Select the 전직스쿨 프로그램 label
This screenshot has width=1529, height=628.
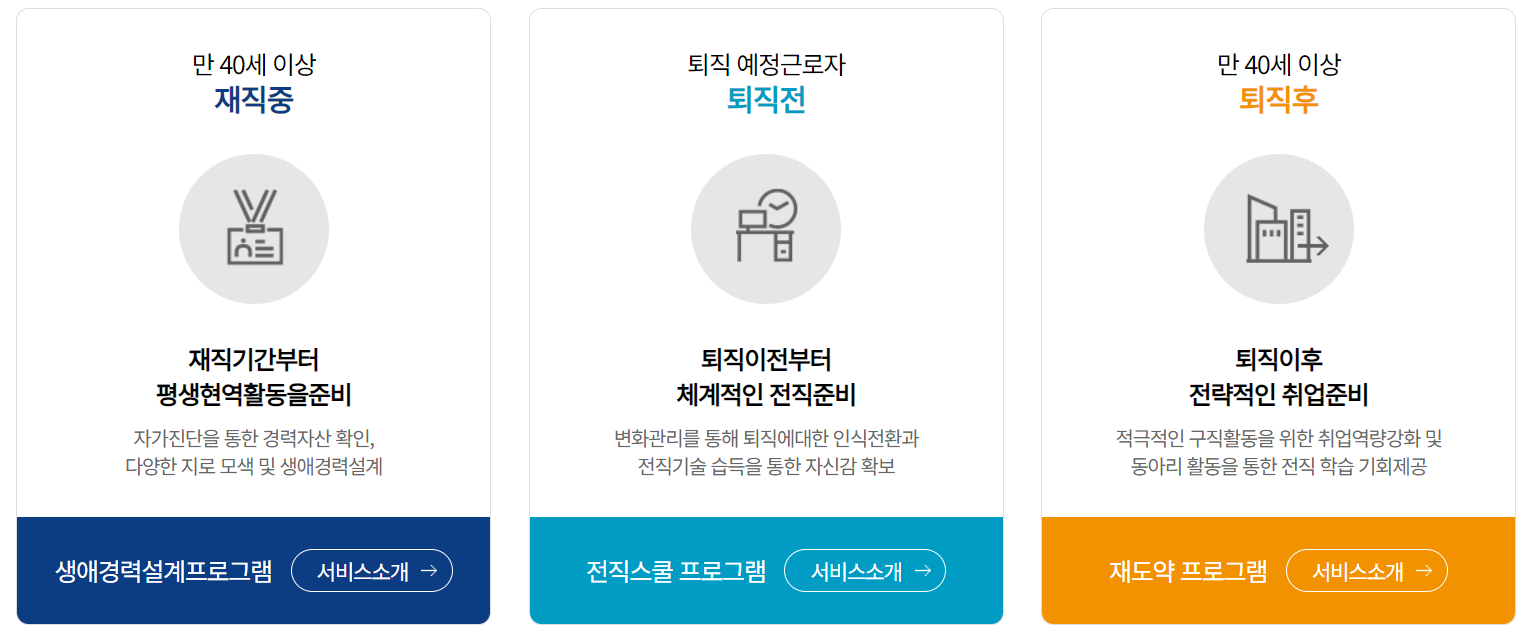click(672, 570)
